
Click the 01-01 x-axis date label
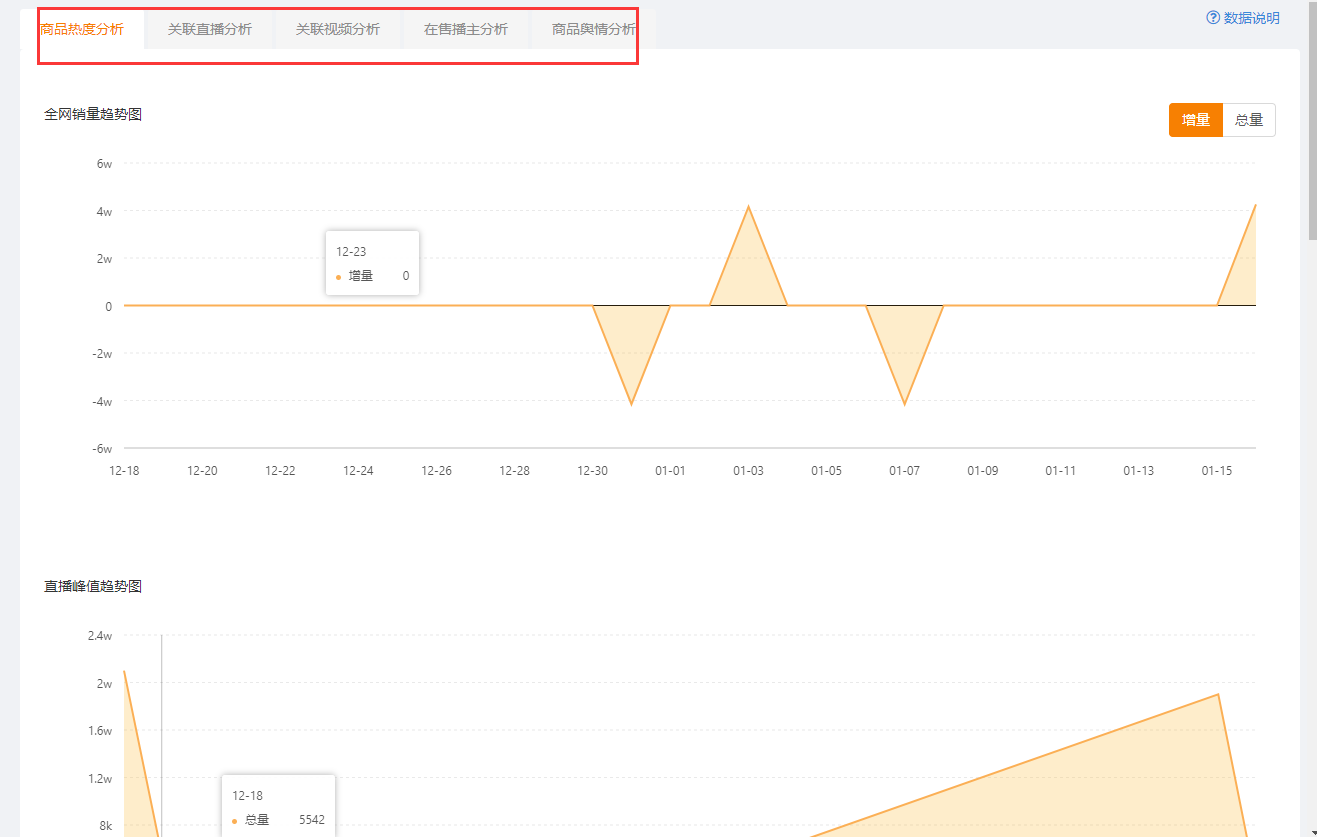(x=670, y=470)
